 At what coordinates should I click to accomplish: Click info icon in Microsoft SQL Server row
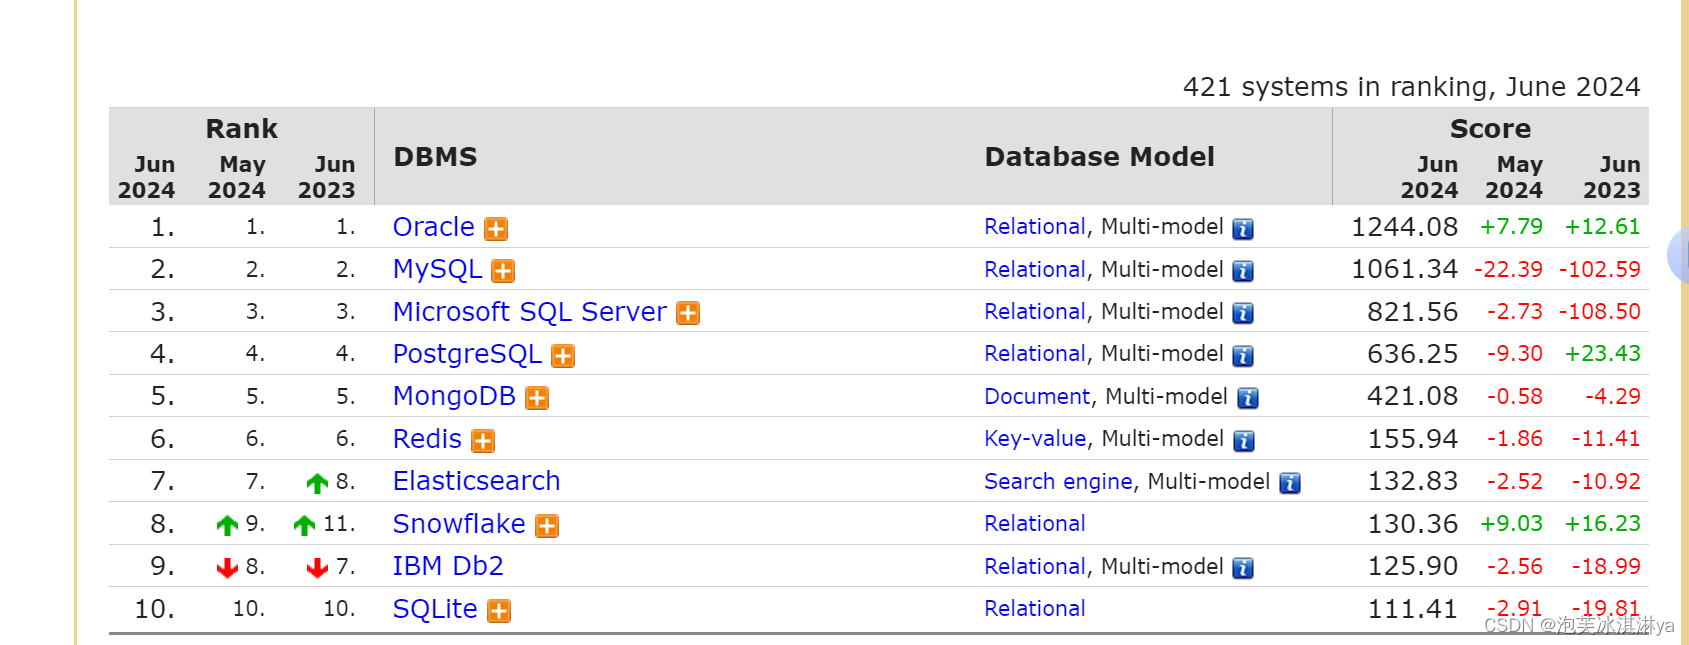(1243, 314)
